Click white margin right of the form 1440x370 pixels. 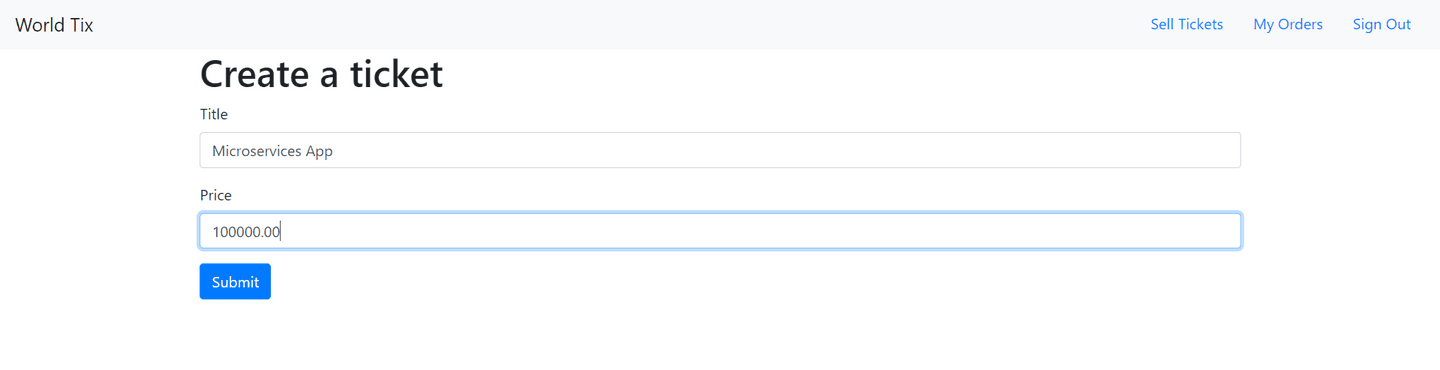point(1340,200)
